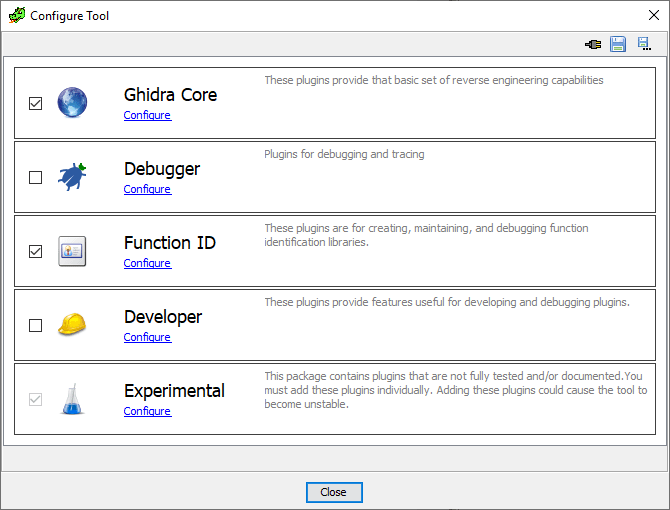Click the Developer hard hat icon
This screenshot has width=670, height=510.
click(x=72, y=325)
